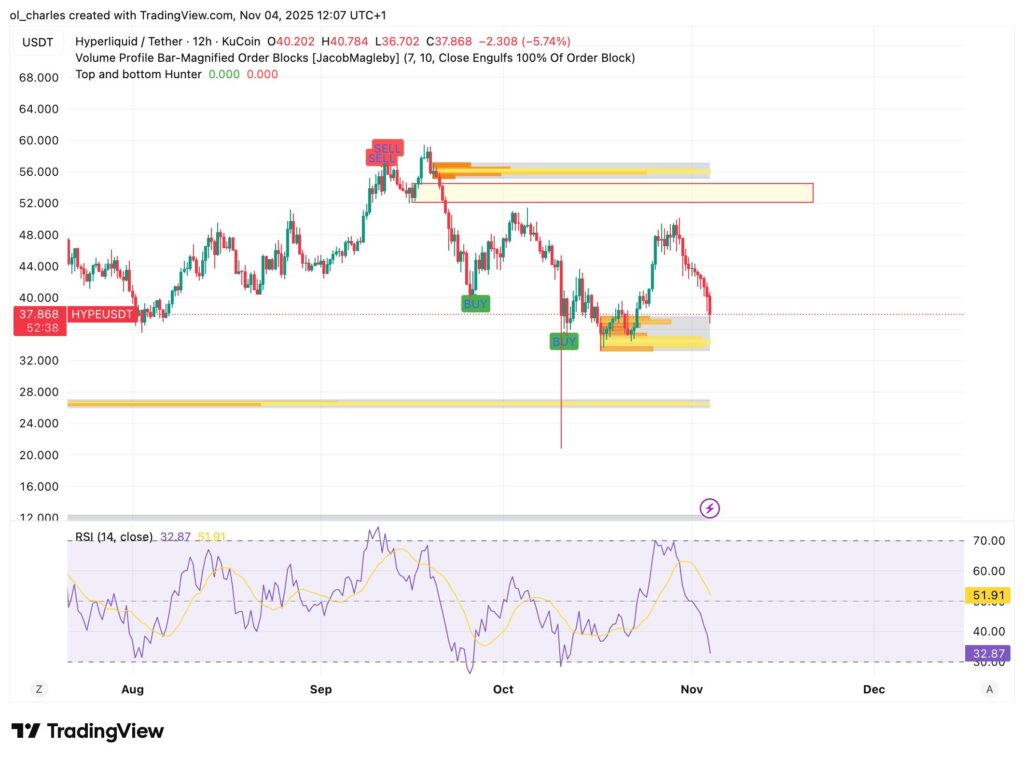Select the Oct label on time axis
The width and height of the screenshot is (1024, 760).
pos(503,689)
